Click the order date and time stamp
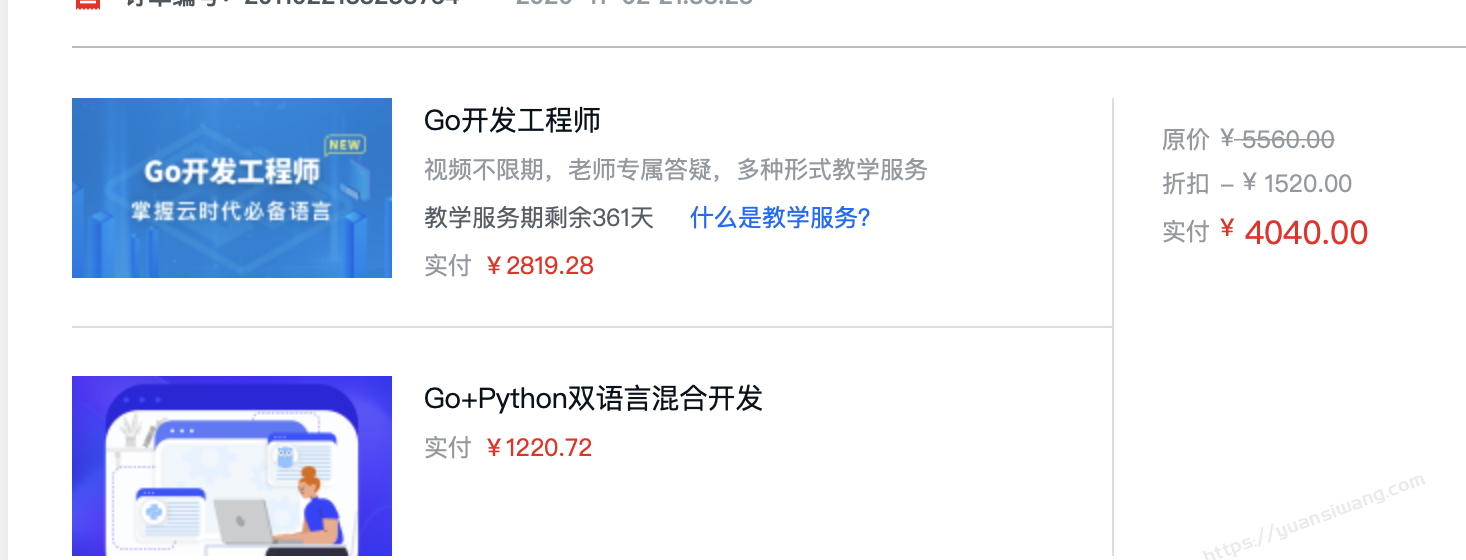This screenshot has width=1466, height=560. [634, 3]
